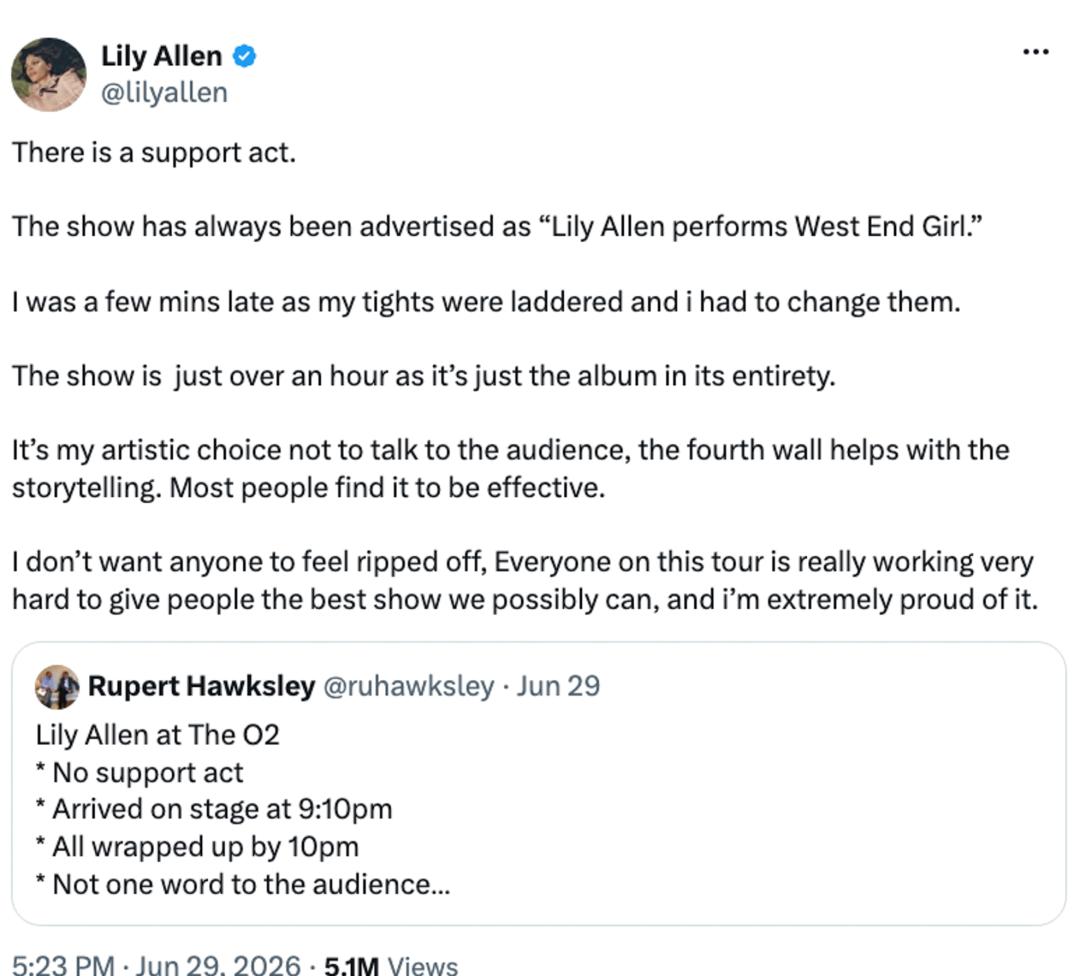The image size is (1092, 976).
Task: Click the blue verified badge
Action: click(x=244, y=56)
